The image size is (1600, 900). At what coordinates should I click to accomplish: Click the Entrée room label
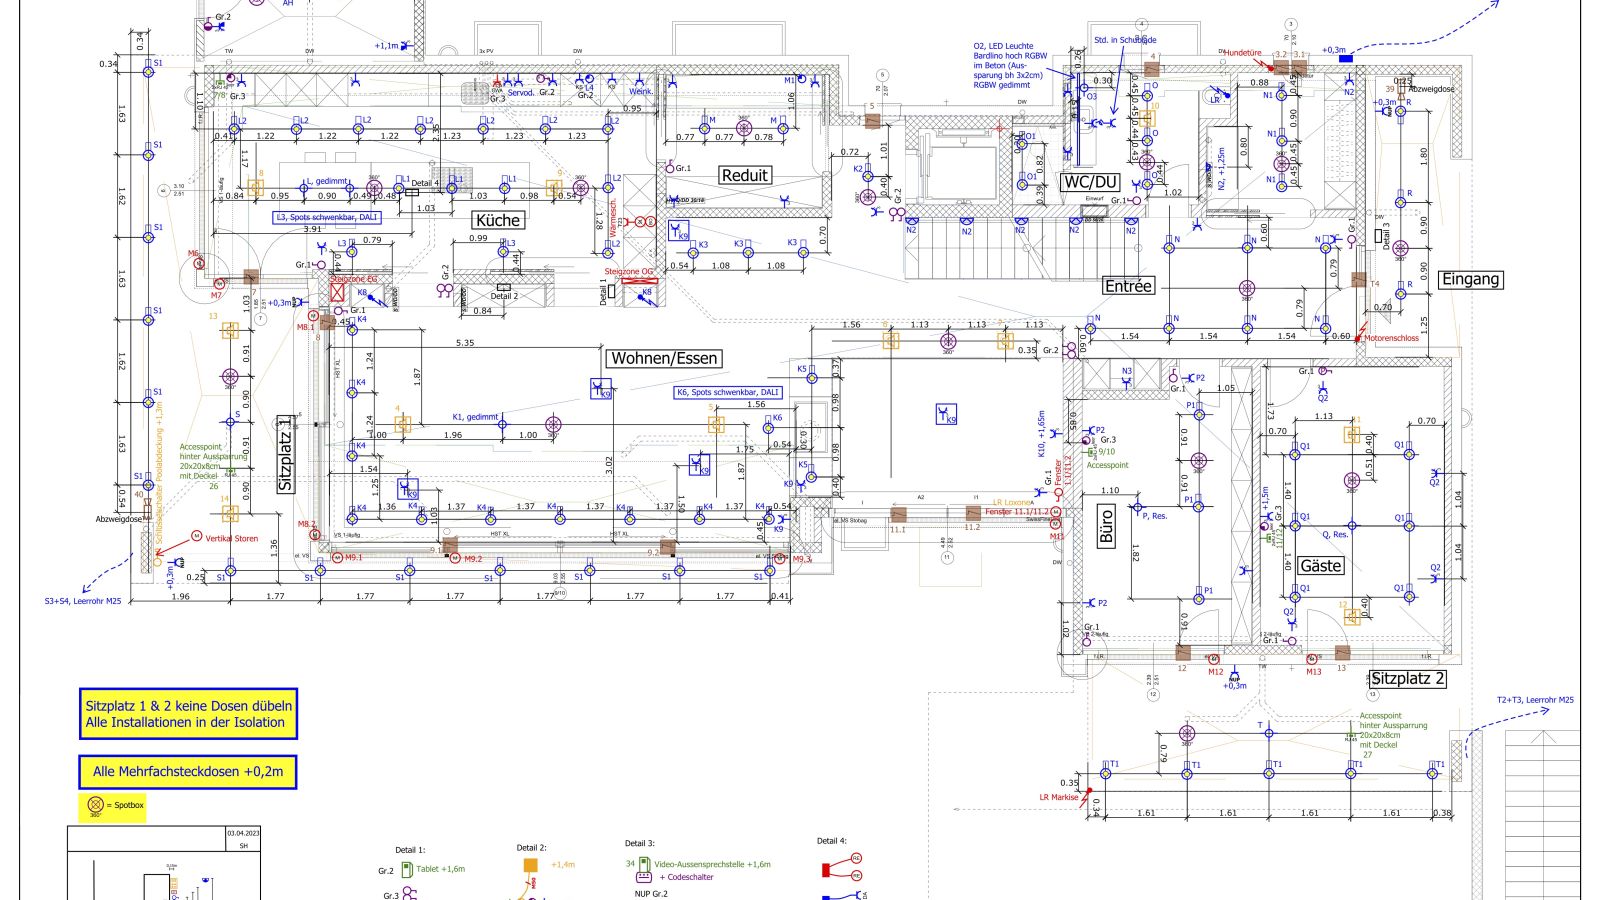click(x=1128, y=286)
